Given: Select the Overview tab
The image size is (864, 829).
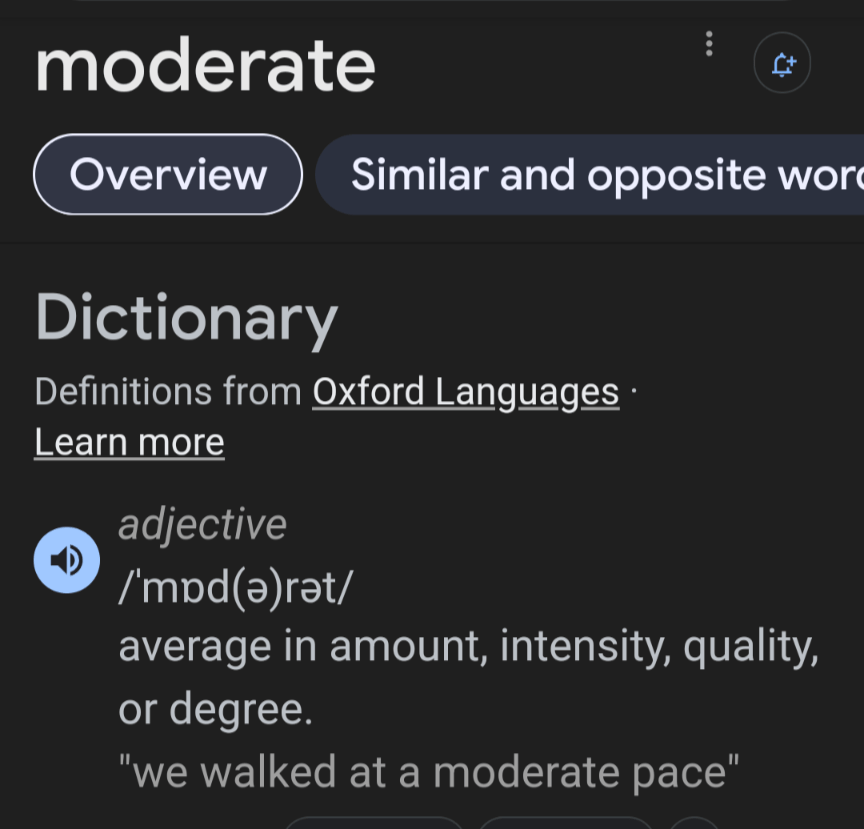Looking at the screenshot, I should click(168, 175).
